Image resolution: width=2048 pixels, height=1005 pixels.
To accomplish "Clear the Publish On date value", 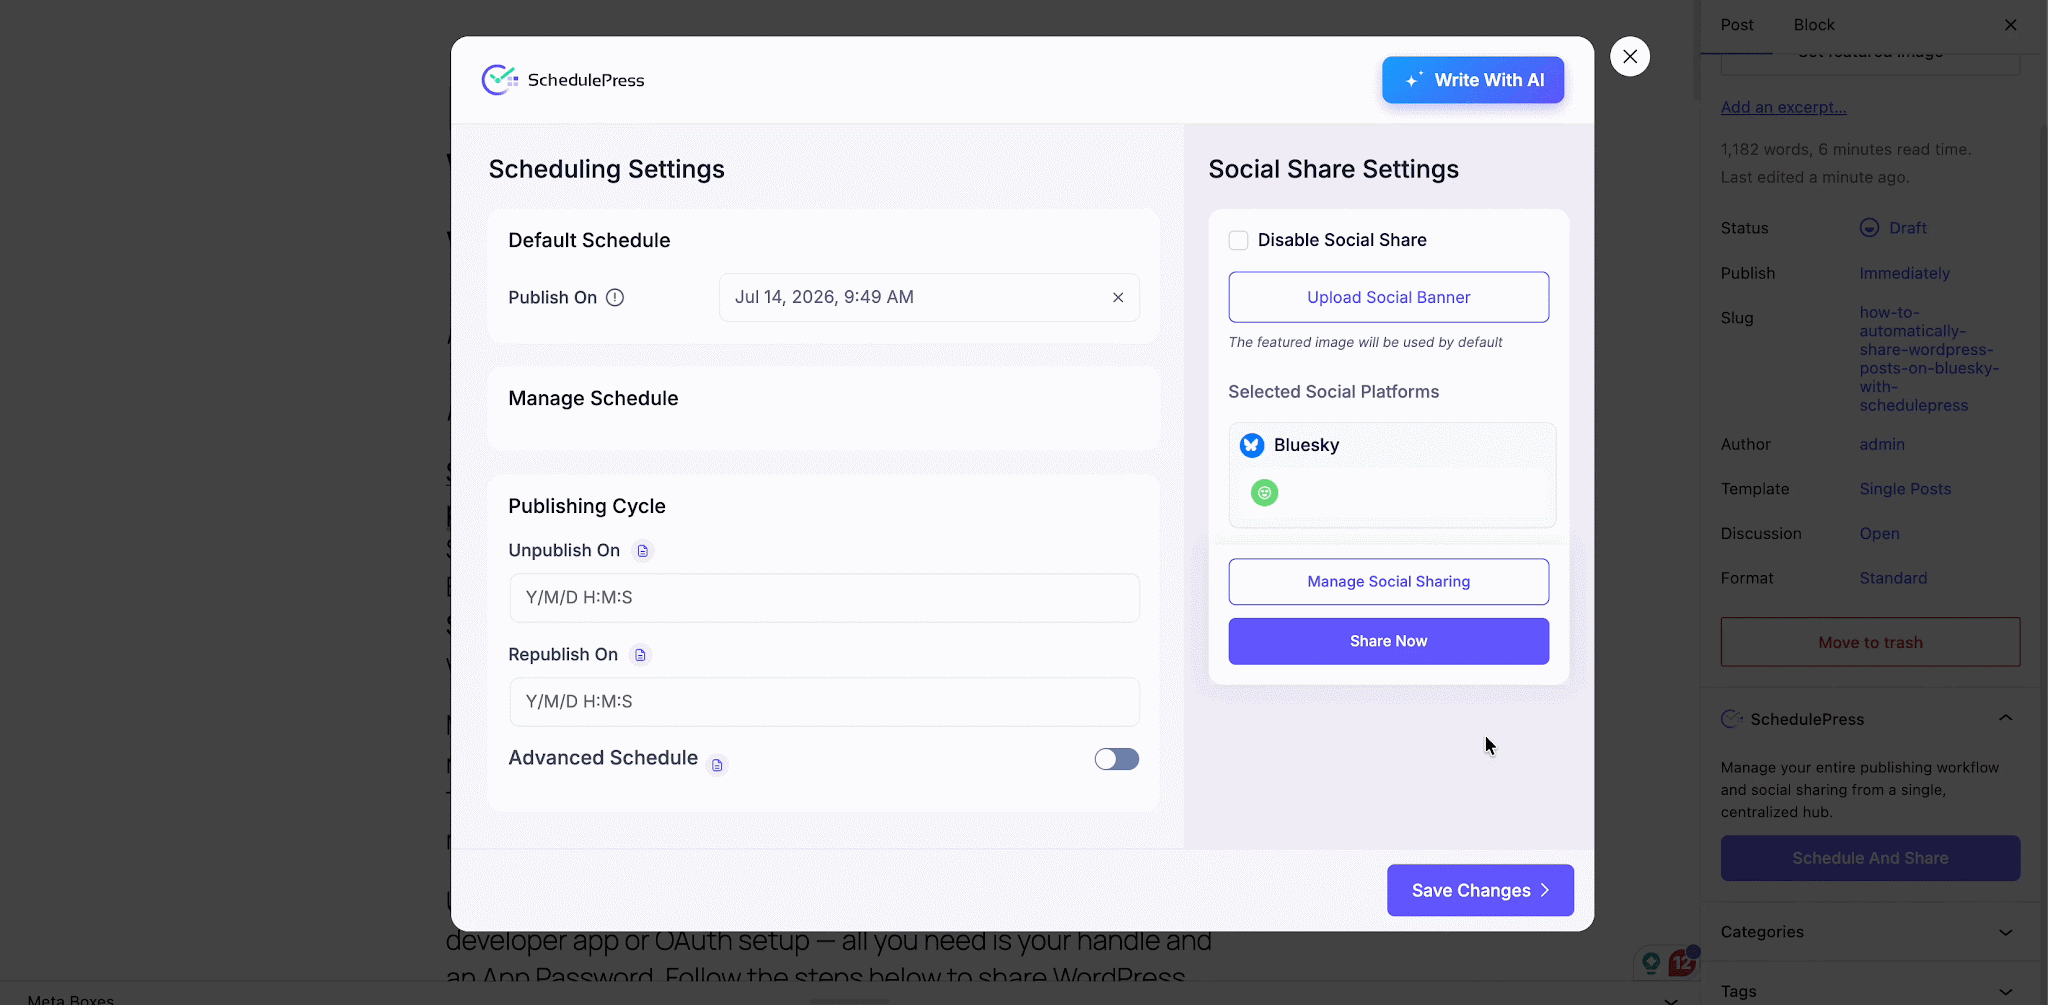I will (x=1118, y=297).
